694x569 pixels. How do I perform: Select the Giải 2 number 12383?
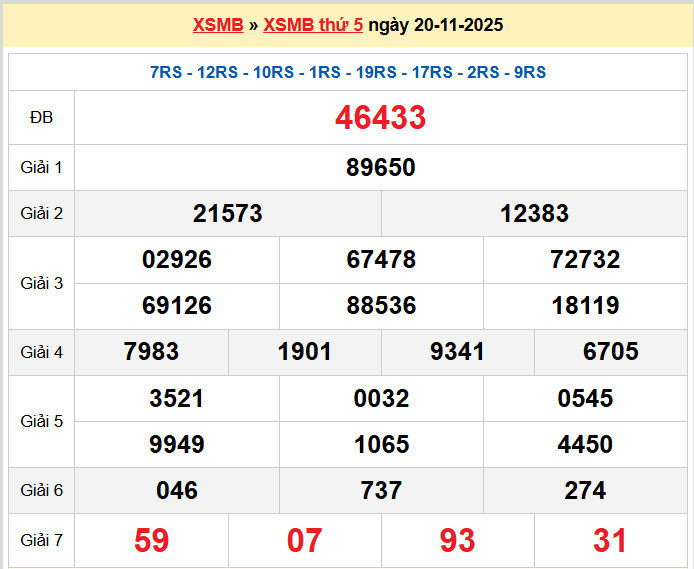click(534, 214)
